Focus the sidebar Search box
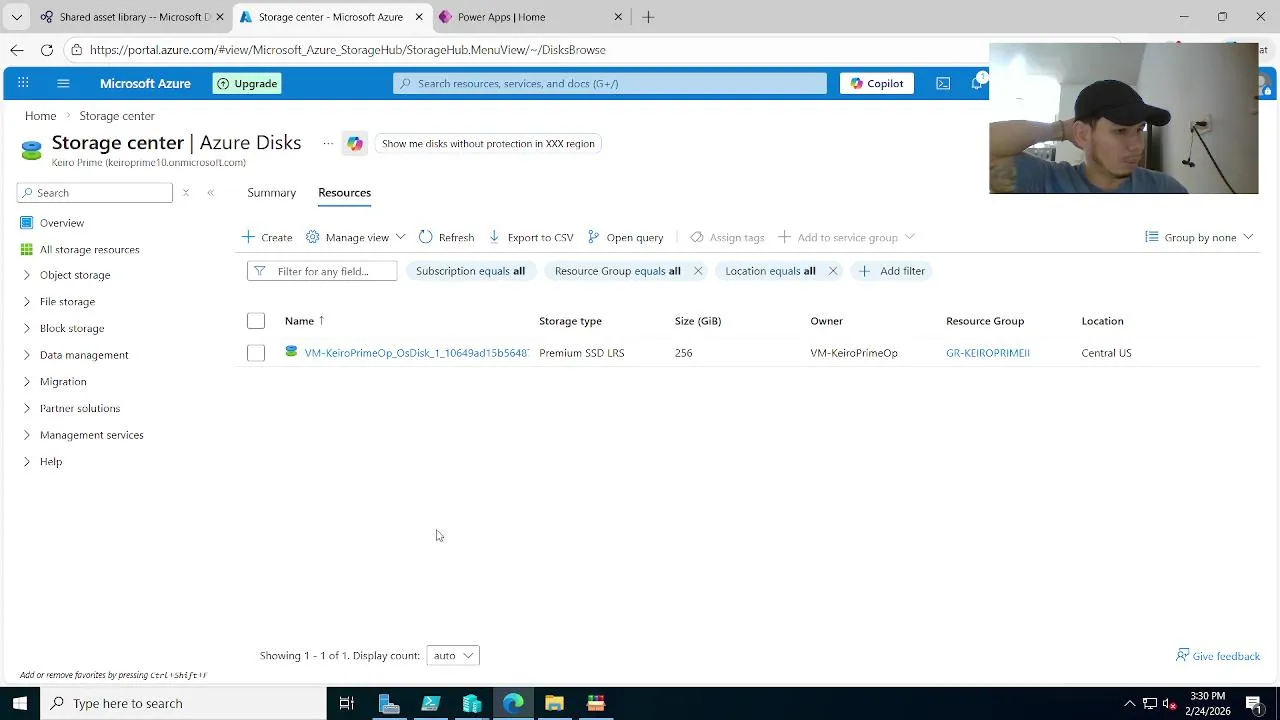Screen dimensions: 1280x720 pyautogui.click(x=95, y=192)
